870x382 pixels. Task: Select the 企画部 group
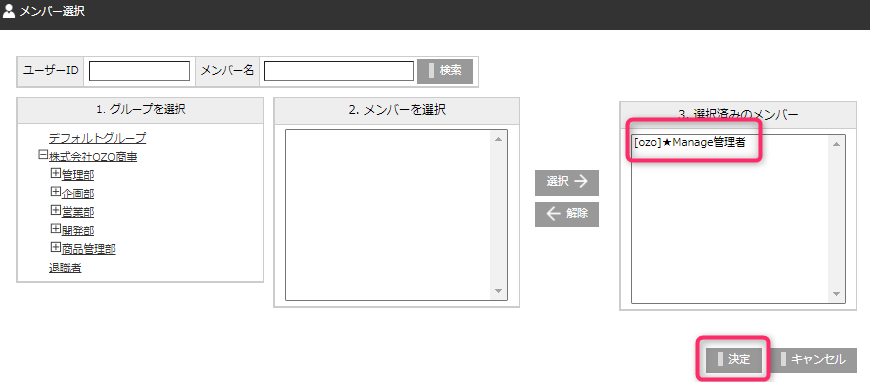point(78,194)
